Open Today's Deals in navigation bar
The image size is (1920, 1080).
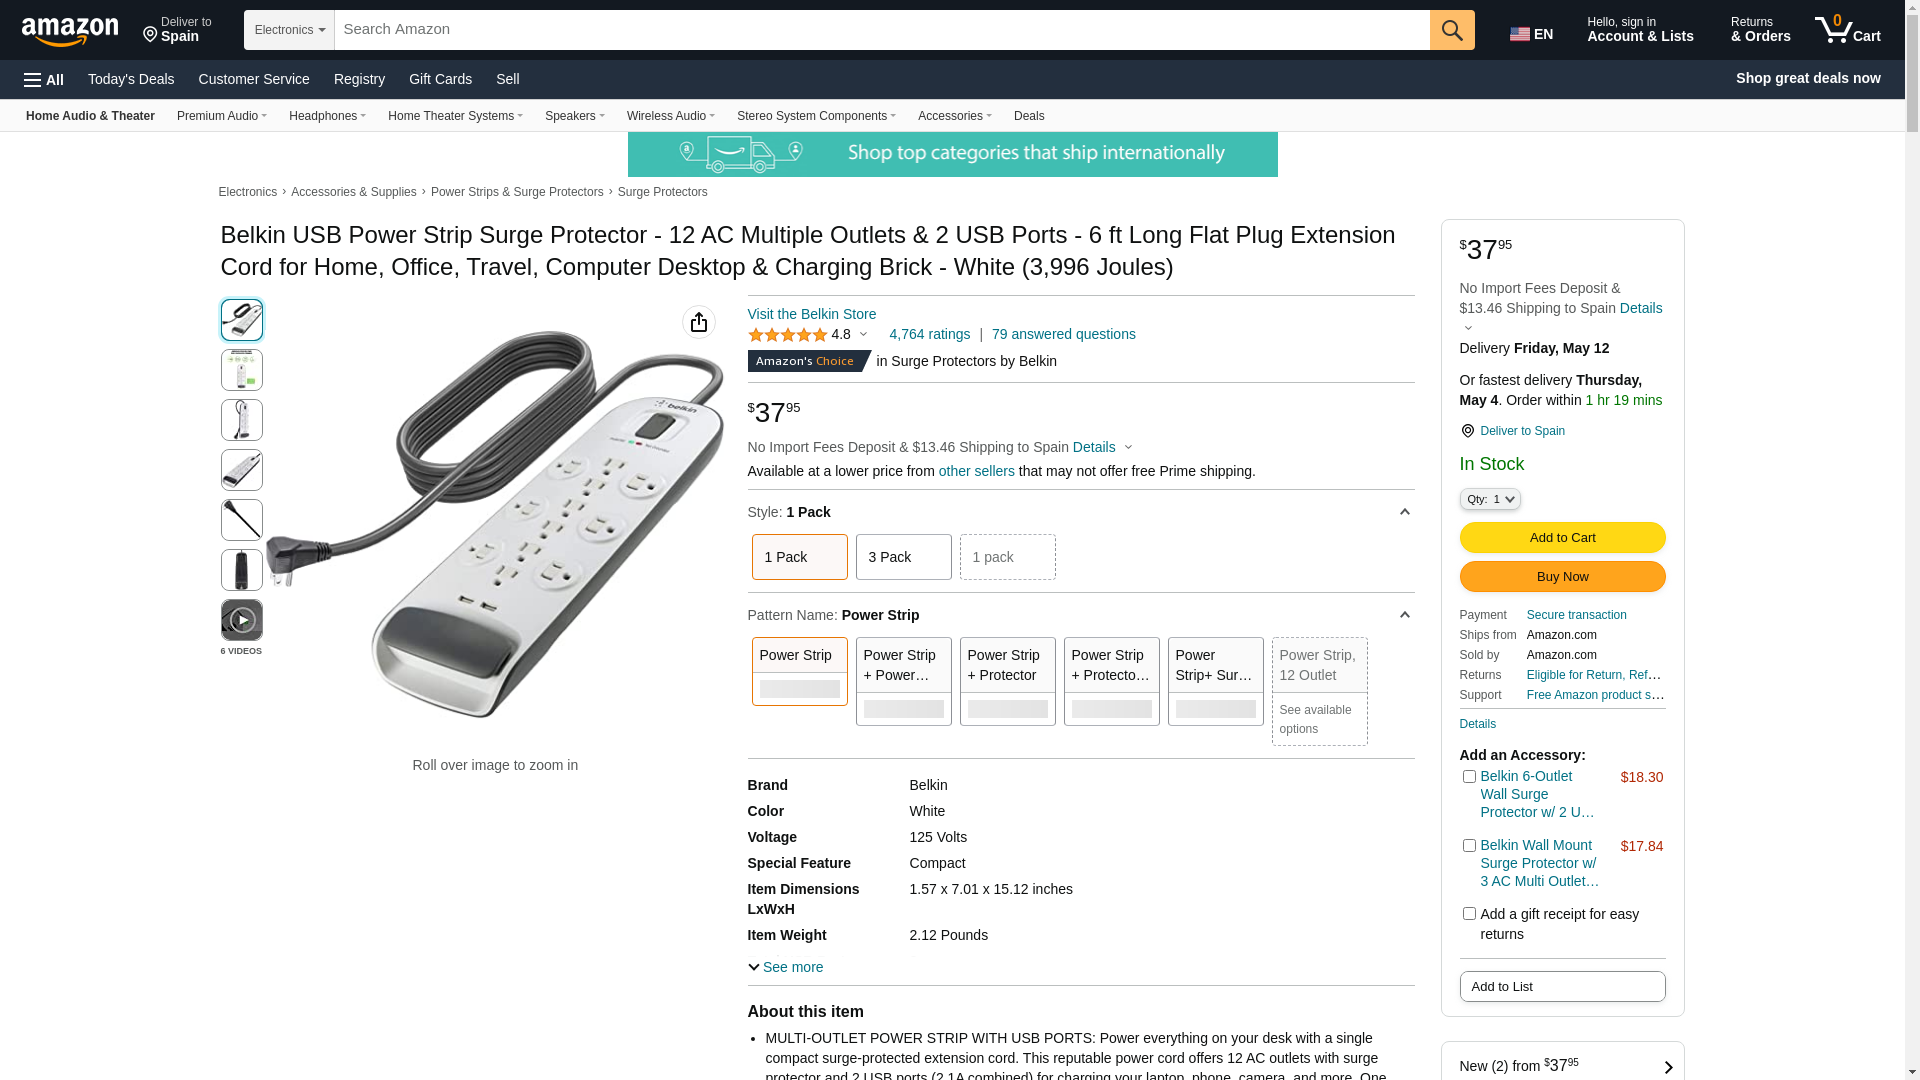131,79
